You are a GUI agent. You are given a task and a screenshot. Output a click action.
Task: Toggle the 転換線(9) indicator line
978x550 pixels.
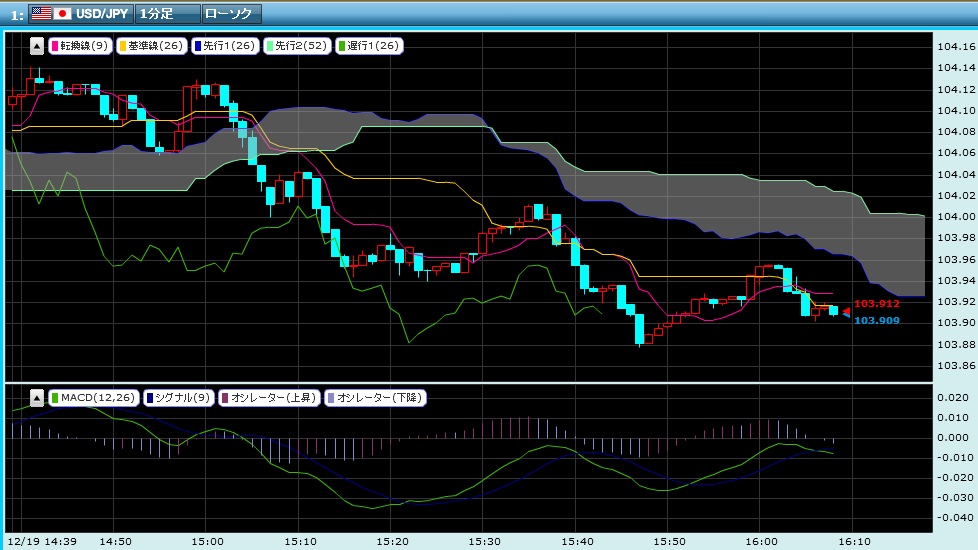point(80,46)
